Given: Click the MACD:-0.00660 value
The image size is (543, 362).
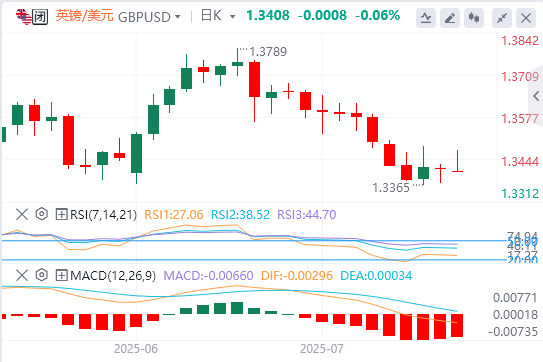Looking at the screenshot, I should tap(208, 276).
